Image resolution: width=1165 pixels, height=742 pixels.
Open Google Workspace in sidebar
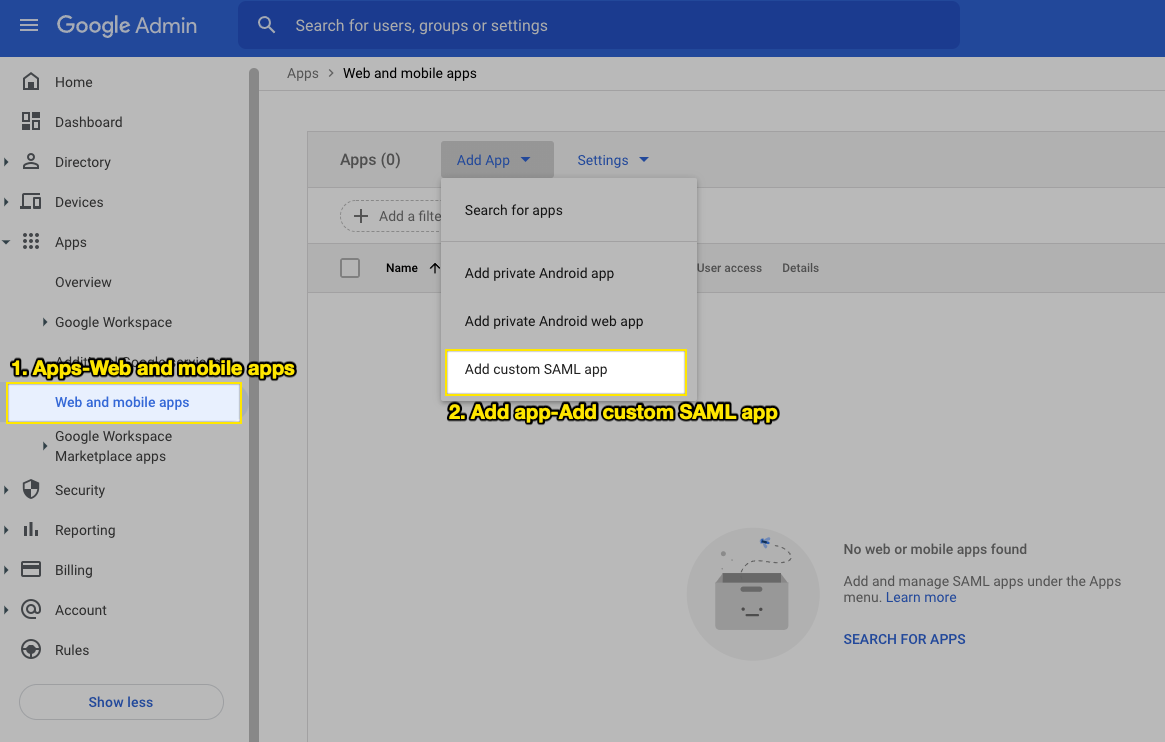114,322
